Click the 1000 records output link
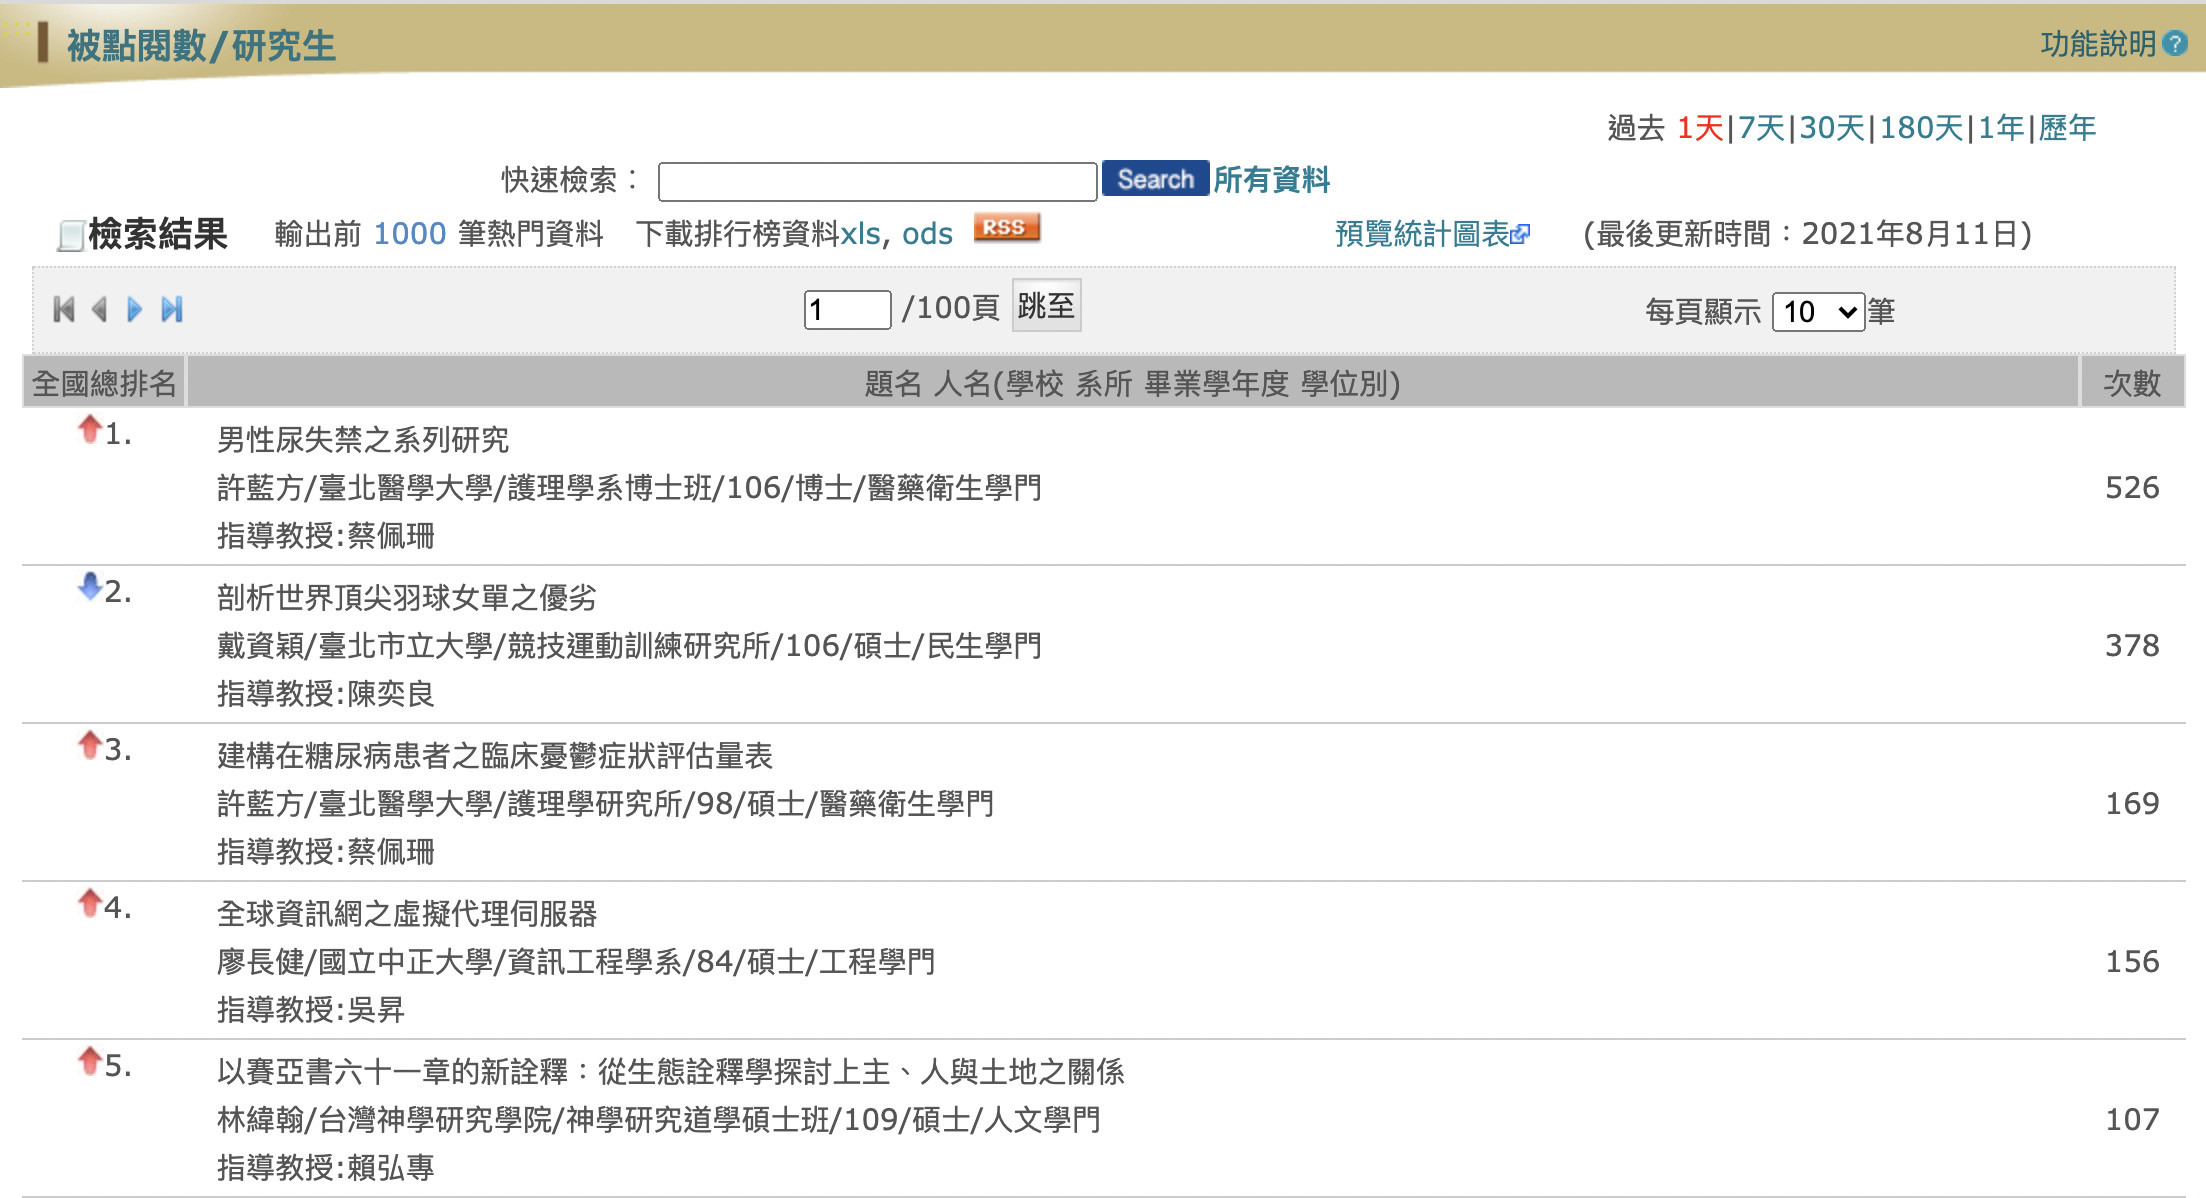This screenshot has width=2206, height=1198. click(409, 234)
